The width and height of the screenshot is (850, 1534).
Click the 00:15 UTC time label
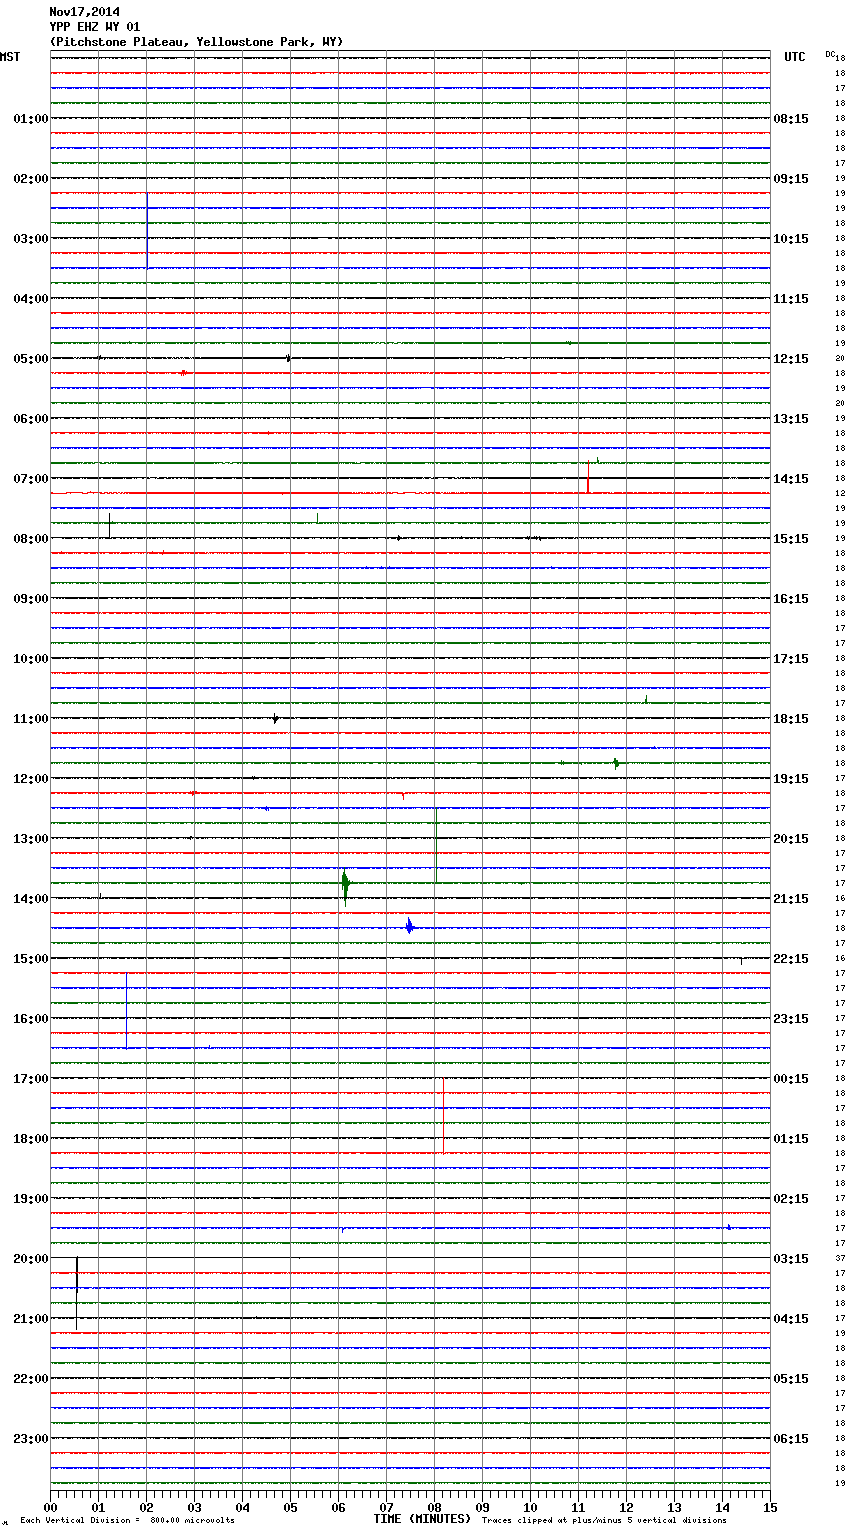(791, 1079)
